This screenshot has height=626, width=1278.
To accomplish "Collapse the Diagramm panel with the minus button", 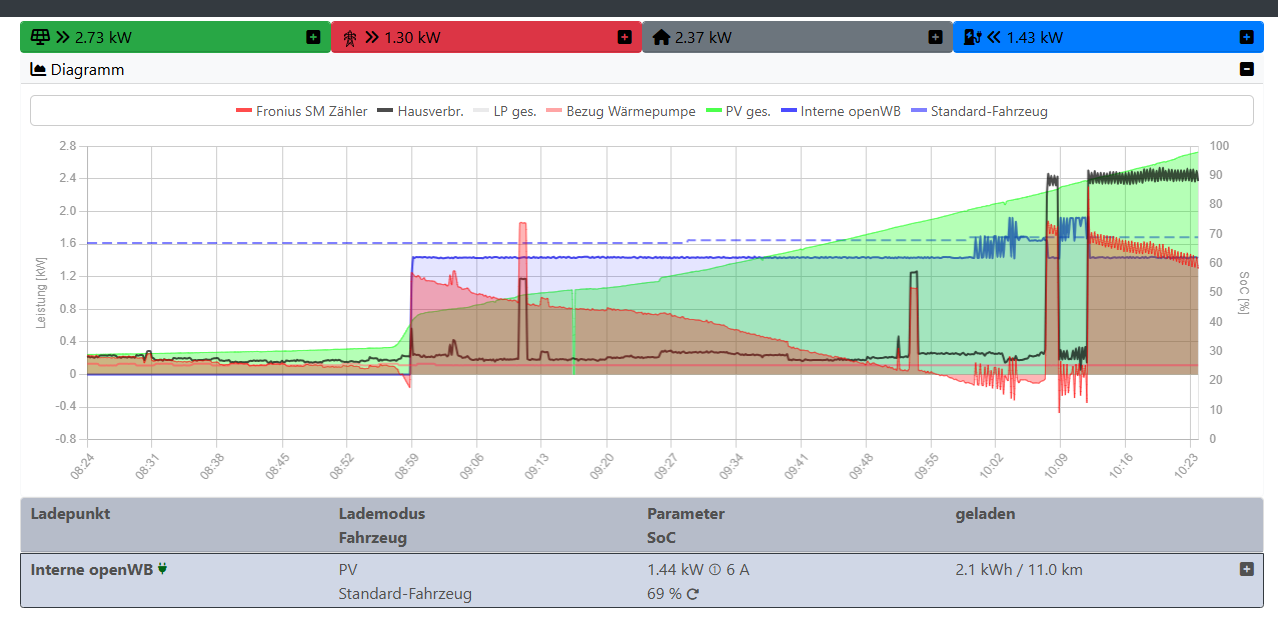I will [1246, 69].
